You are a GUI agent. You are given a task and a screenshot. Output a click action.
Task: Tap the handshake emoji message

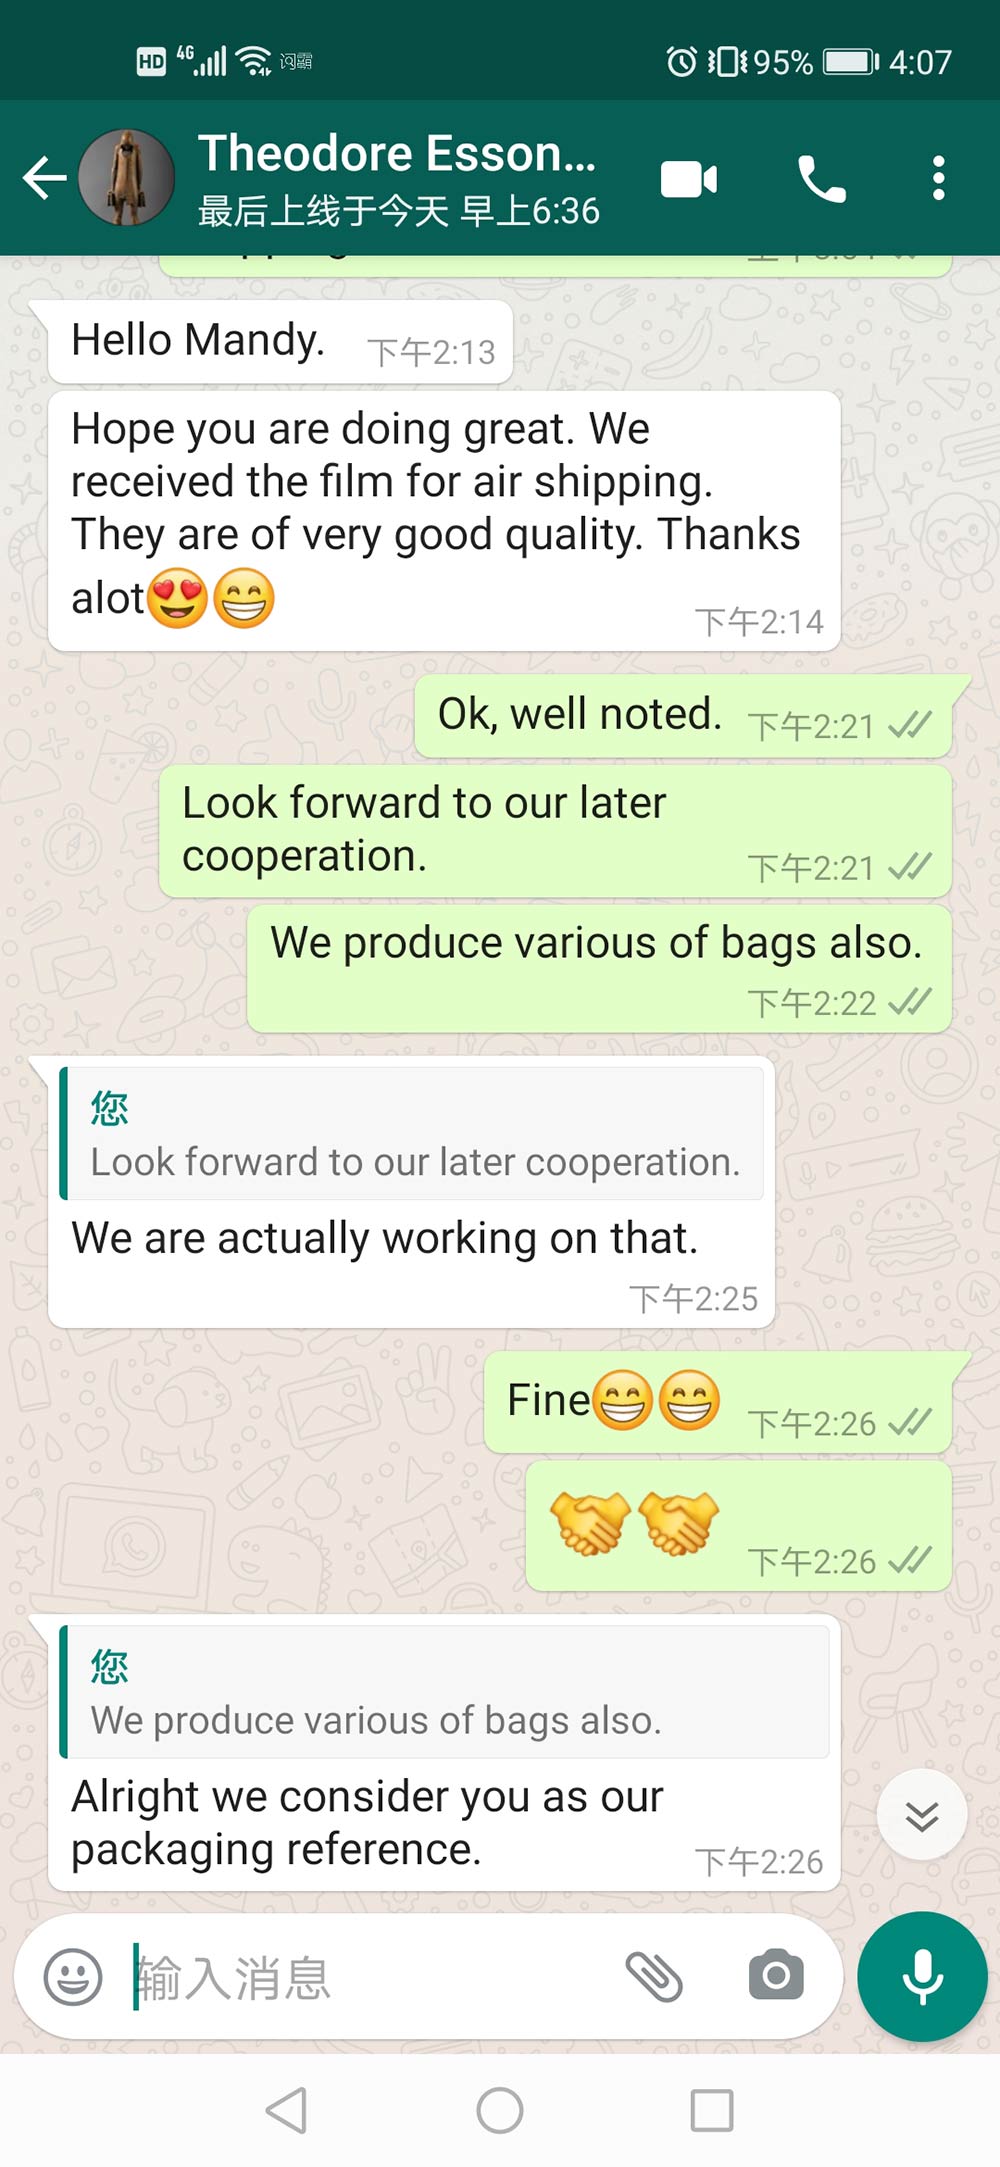click(x=738, y=1525)
